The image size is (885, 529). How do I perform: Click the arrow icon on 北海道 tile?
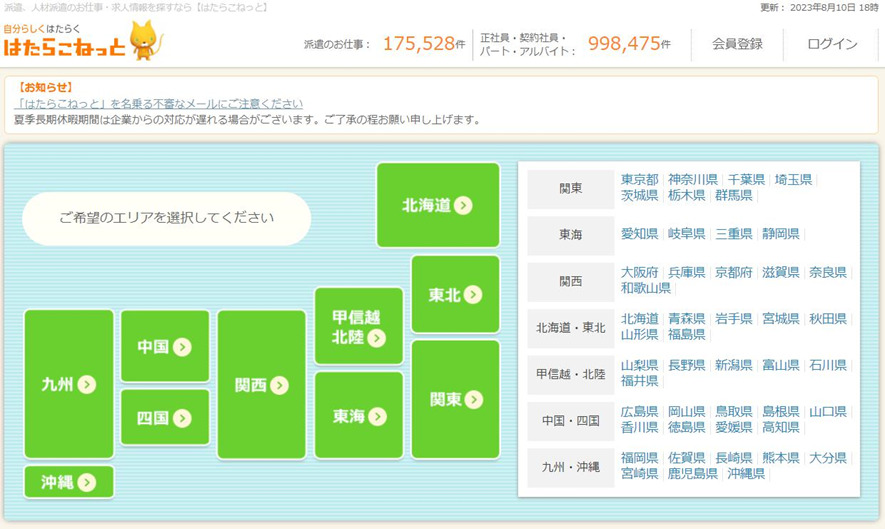463,206
